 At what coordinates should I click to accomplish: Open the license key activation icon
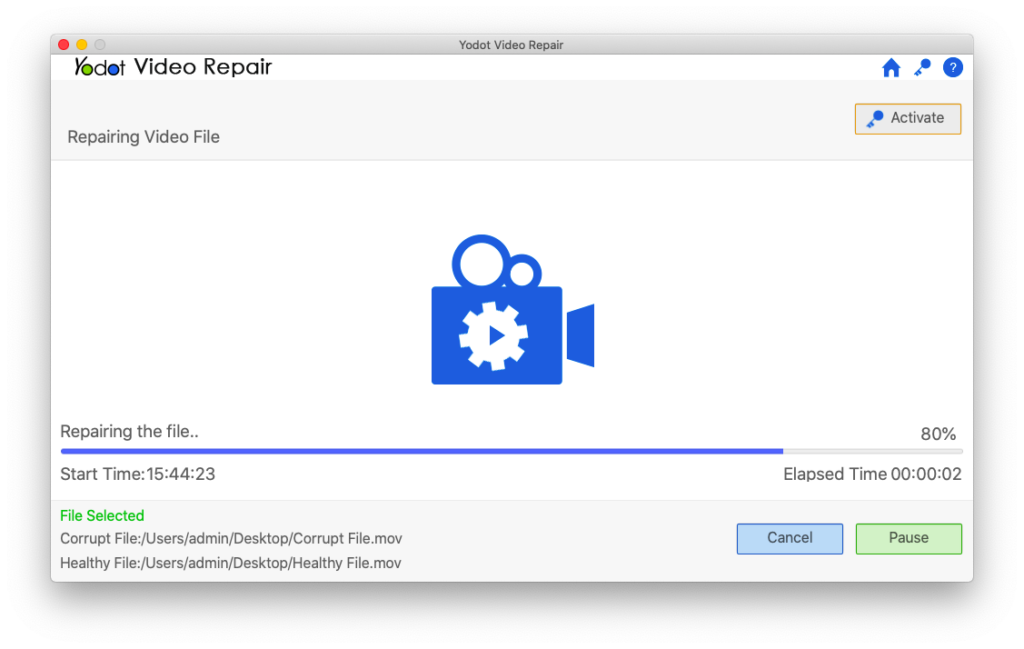921,68
